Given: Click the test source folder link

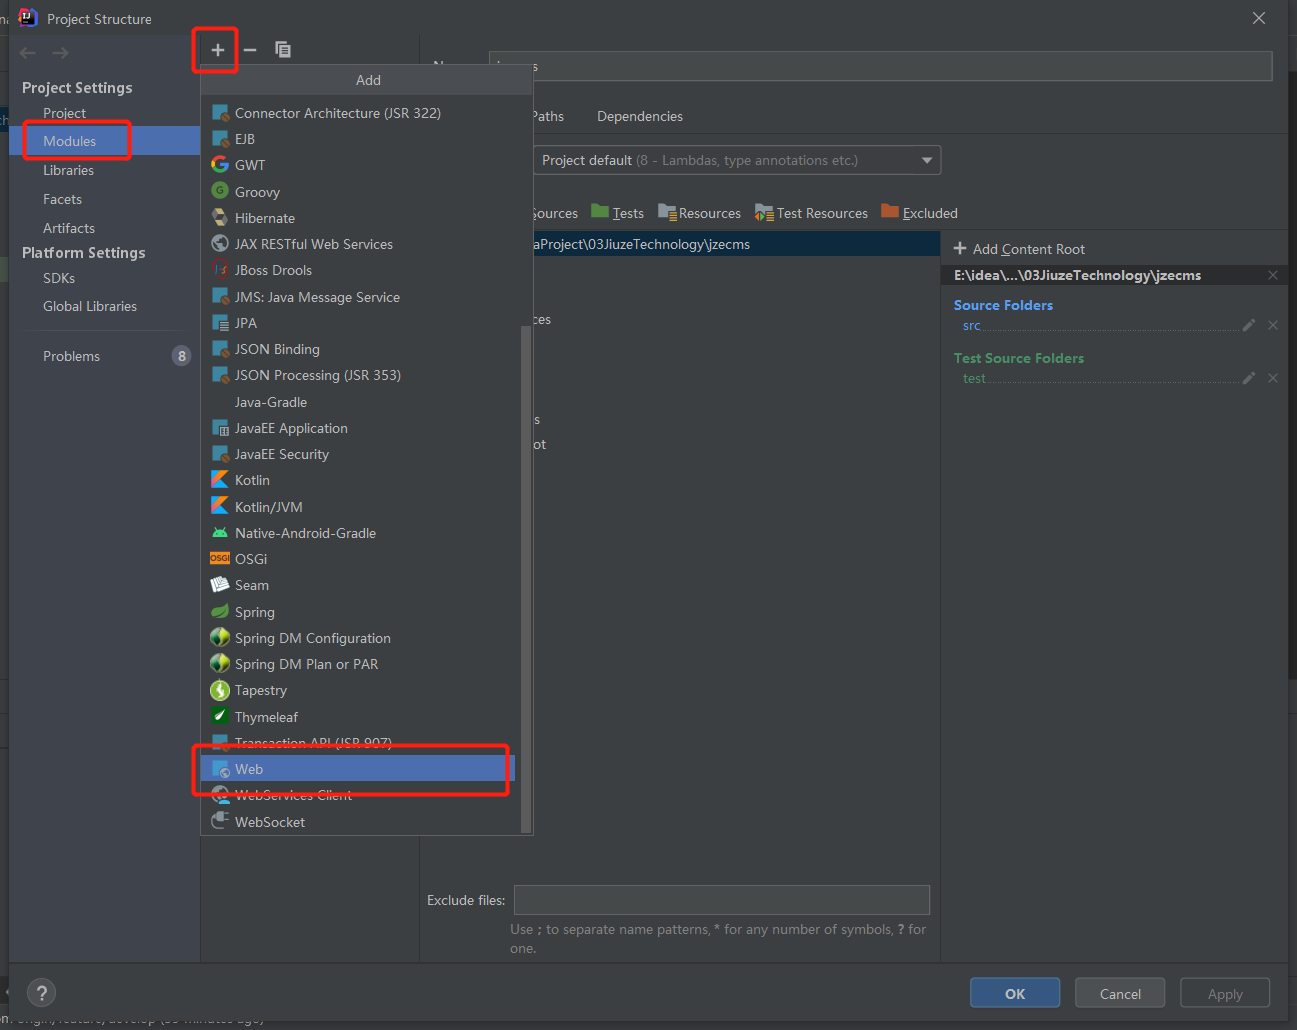Looking at the screenshot, I should click(x=974, y=378).
